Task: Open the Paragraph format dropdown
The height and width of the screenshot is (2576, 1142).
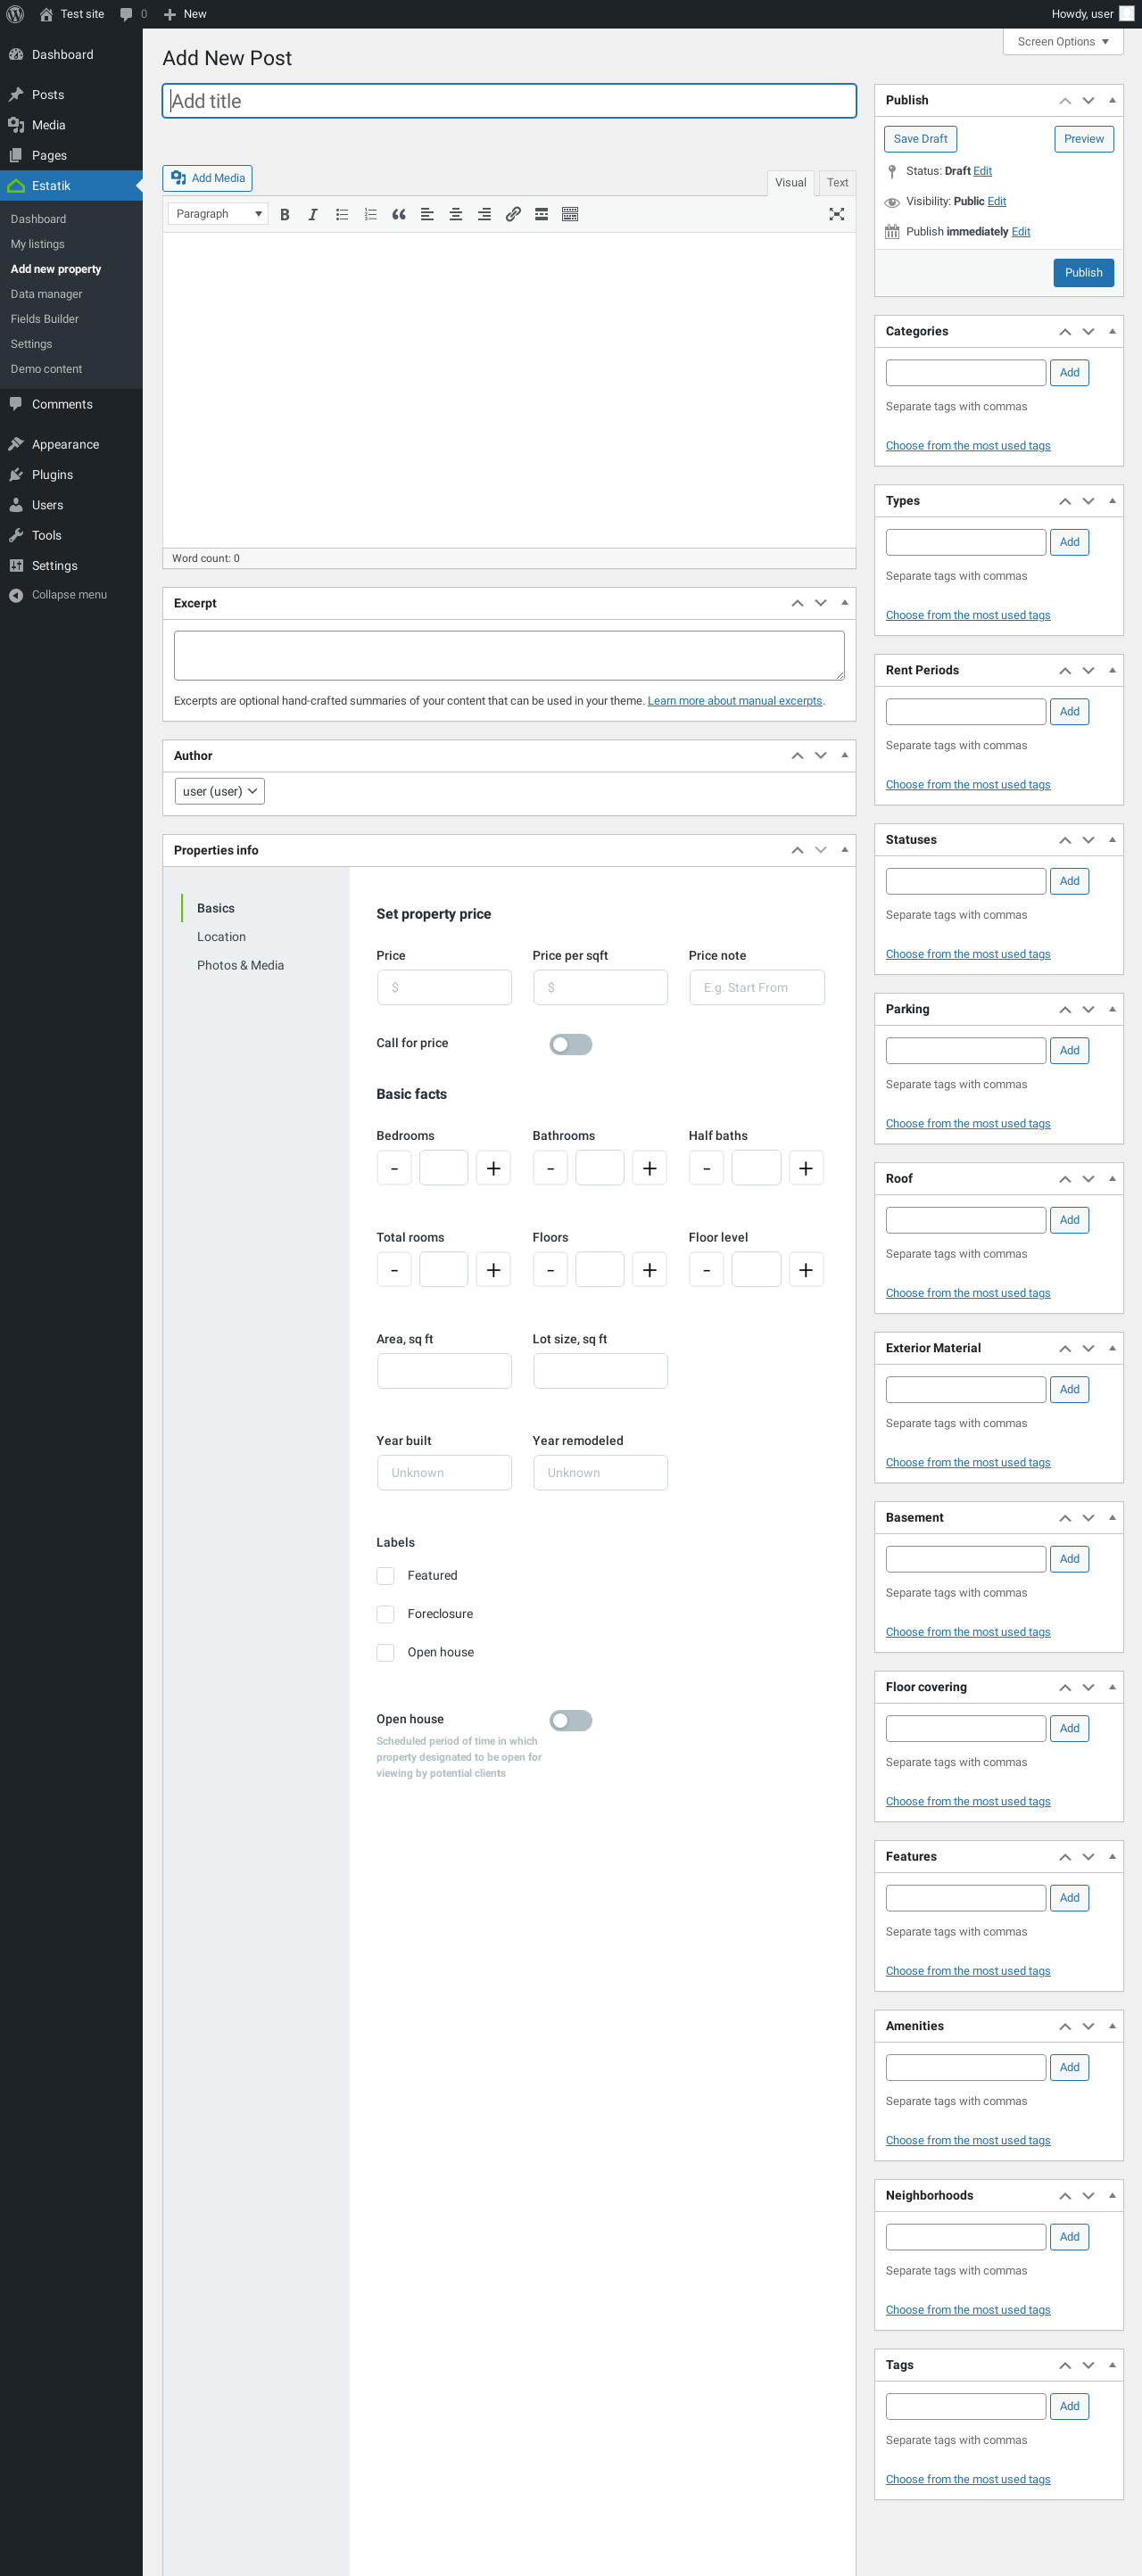Action: click(218, 214)
